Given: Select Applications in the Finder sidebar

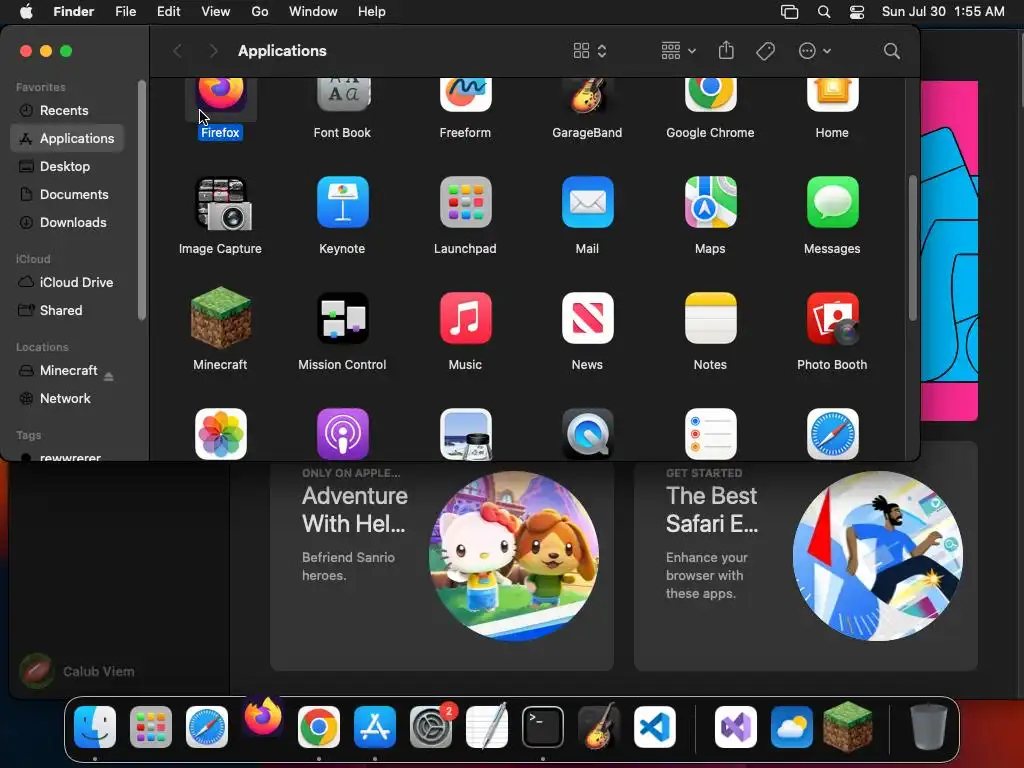Looking at the screenshot, I should 67,138.
